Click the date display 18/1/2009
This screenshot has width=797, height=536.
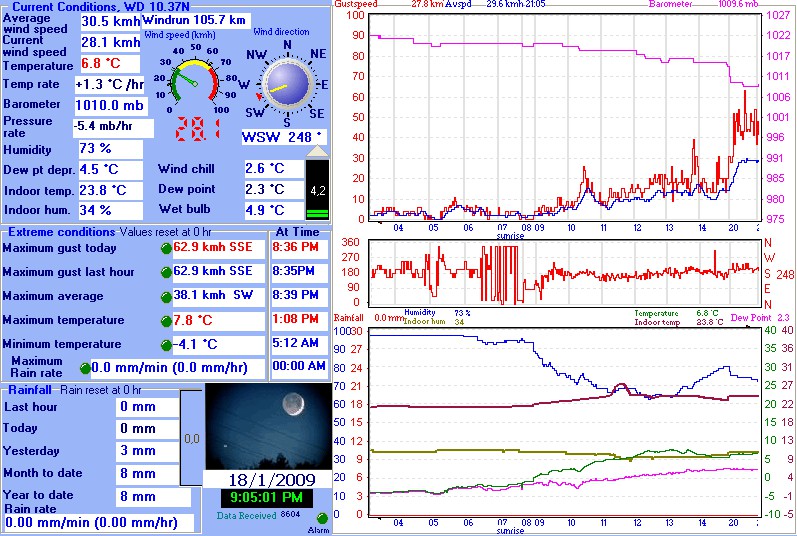tap(267, 480)
